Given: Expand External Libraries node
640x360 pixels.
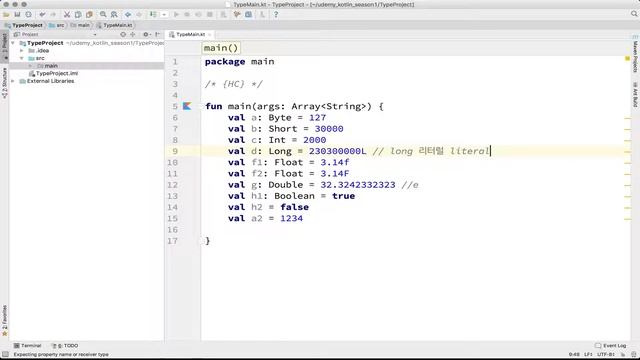Looking at the screenshot, I should (x=13, y=81).
